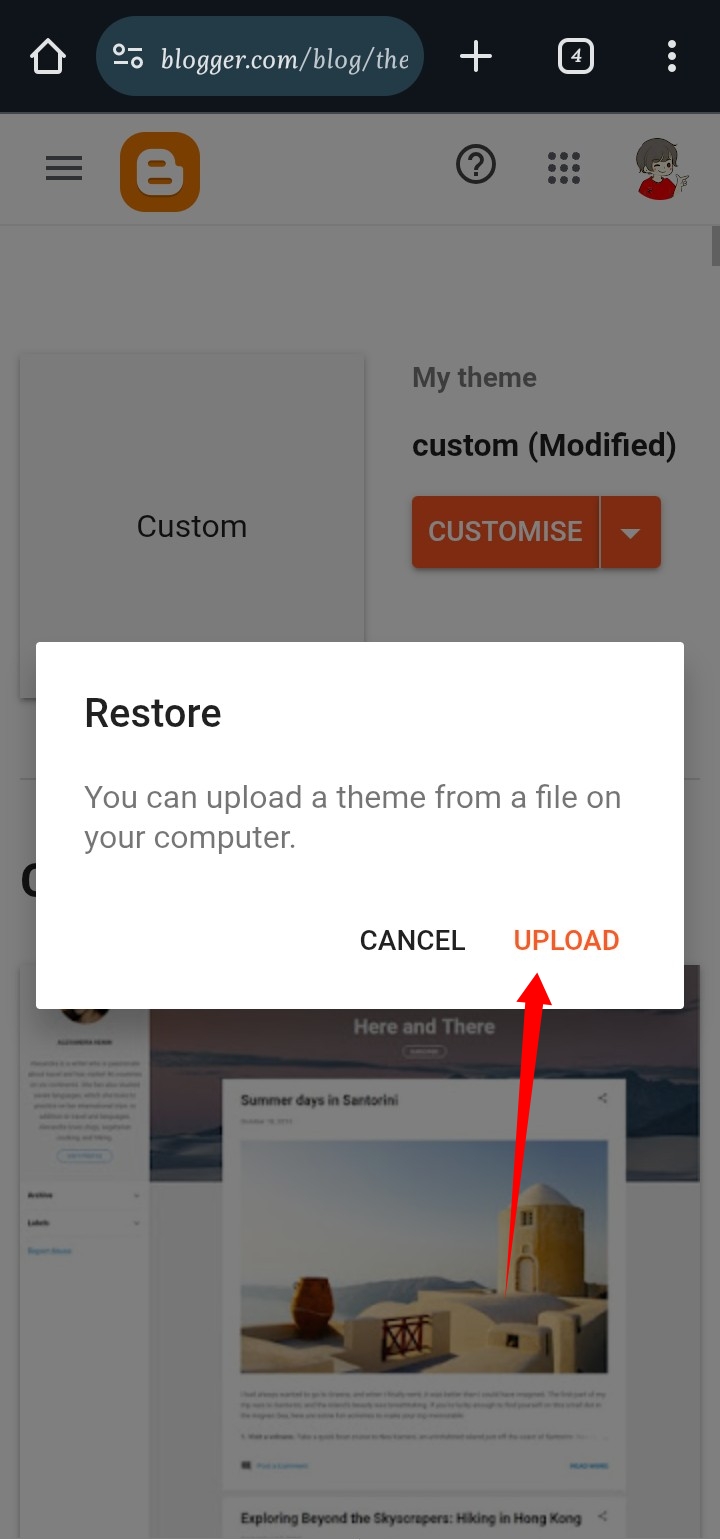
Task: Cancel the Restore dialog
Action: click(x=412, y=940)
